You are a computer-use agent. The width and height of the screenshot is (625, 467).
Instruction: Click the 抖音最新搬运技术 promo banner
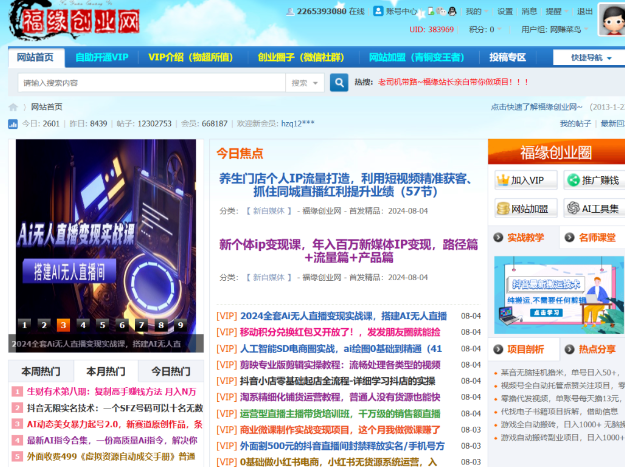click(x=559, y=295)
